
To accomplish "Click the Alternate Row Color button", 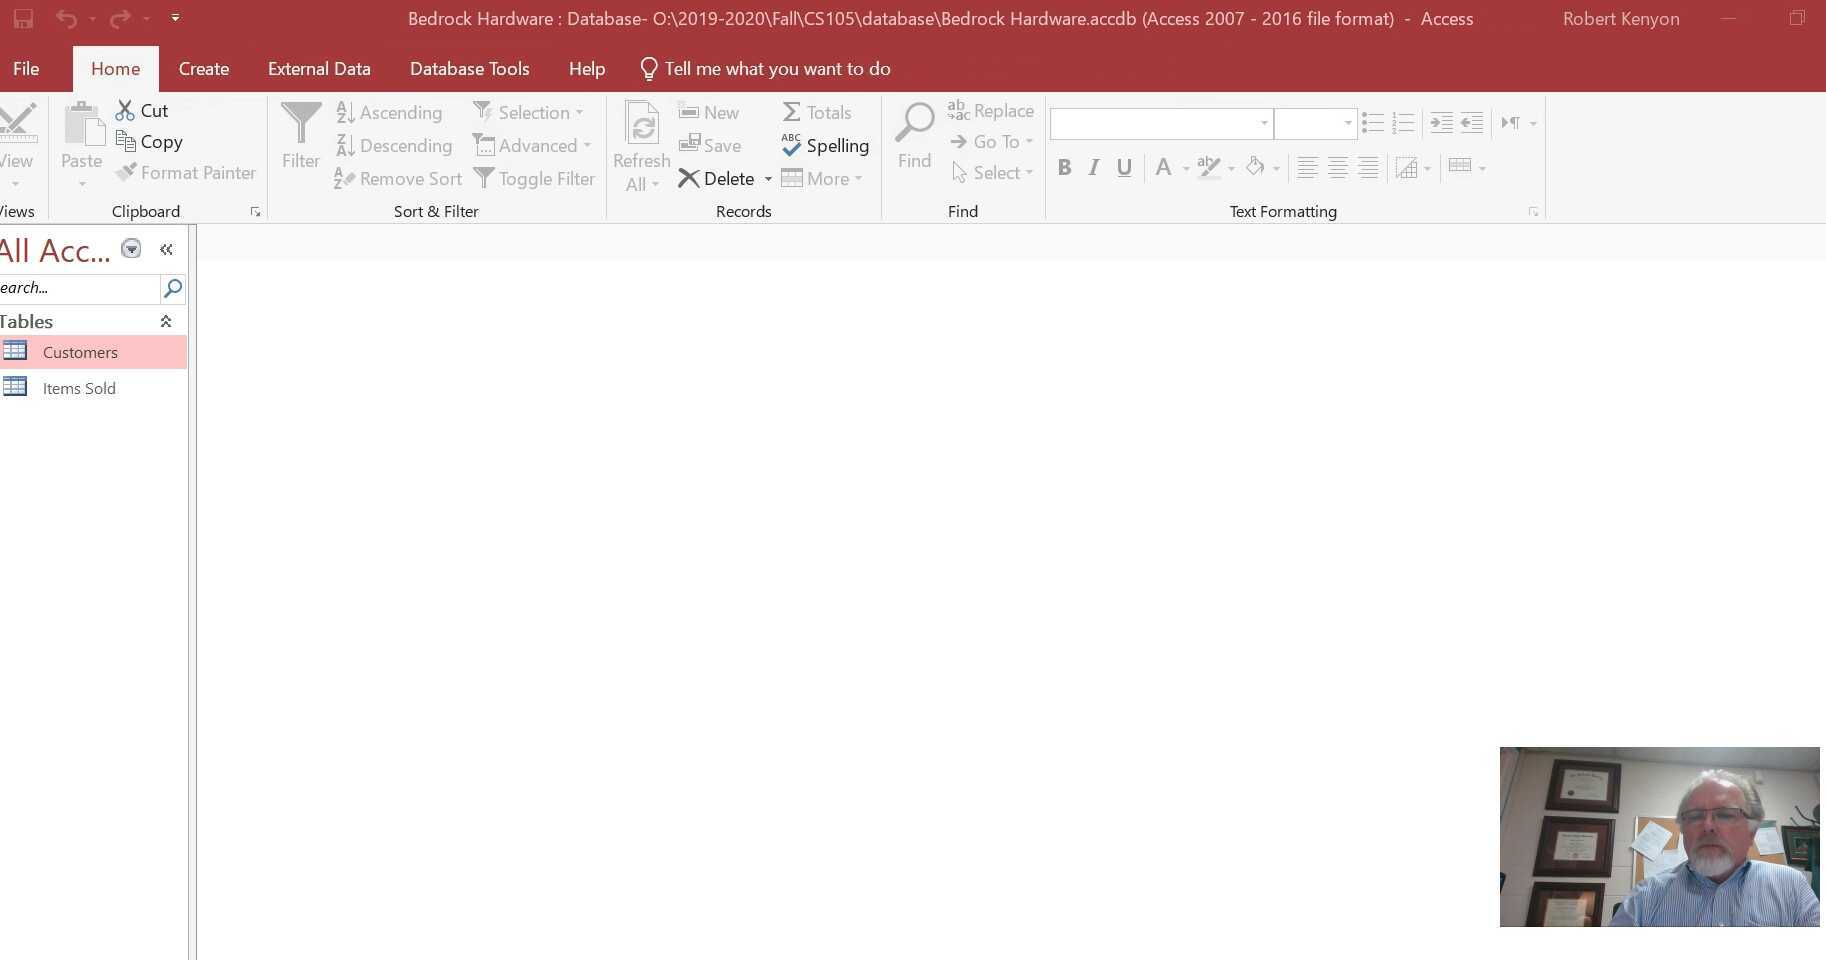I will coord(1460,166).
